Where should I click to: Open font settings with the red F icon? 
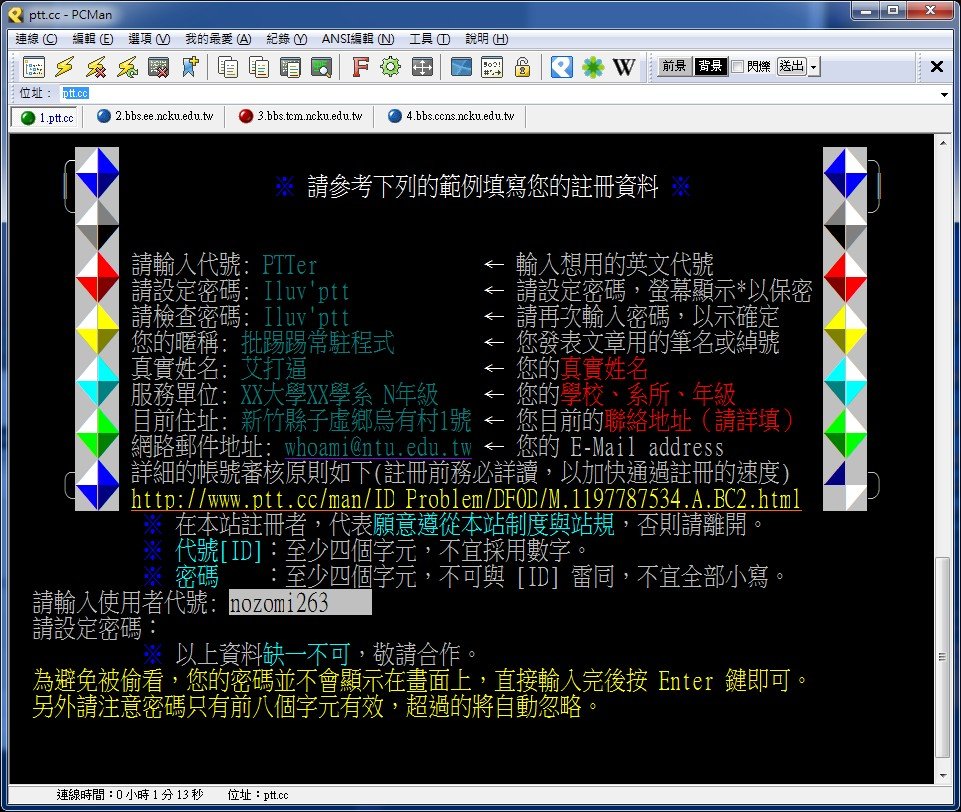[x=360, y=67]
